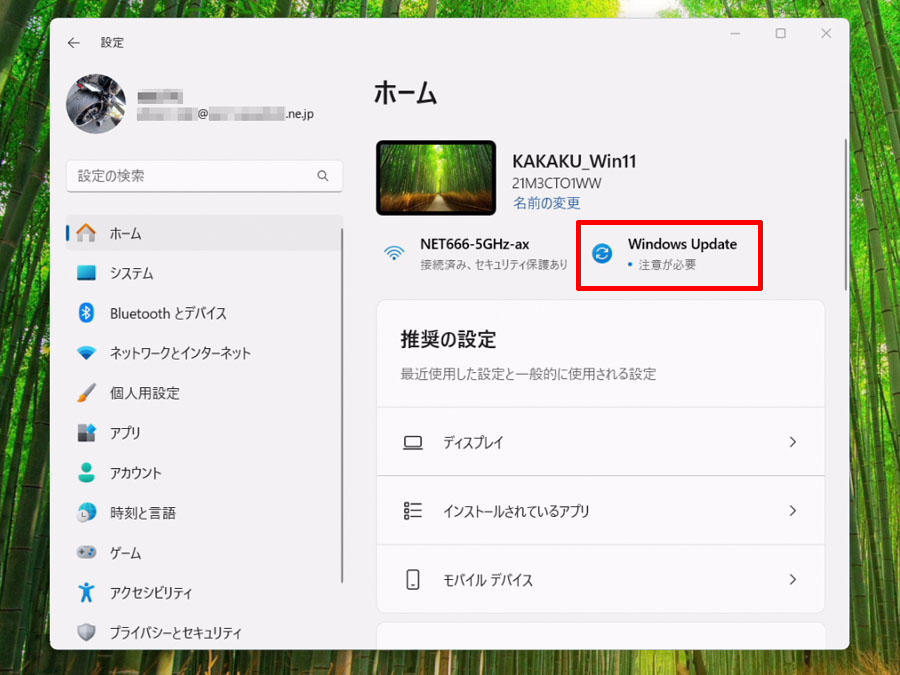Viewport: 900px width, 675px height.
Task: Click the ゲーム controller icon
Action: coord(86,552)
